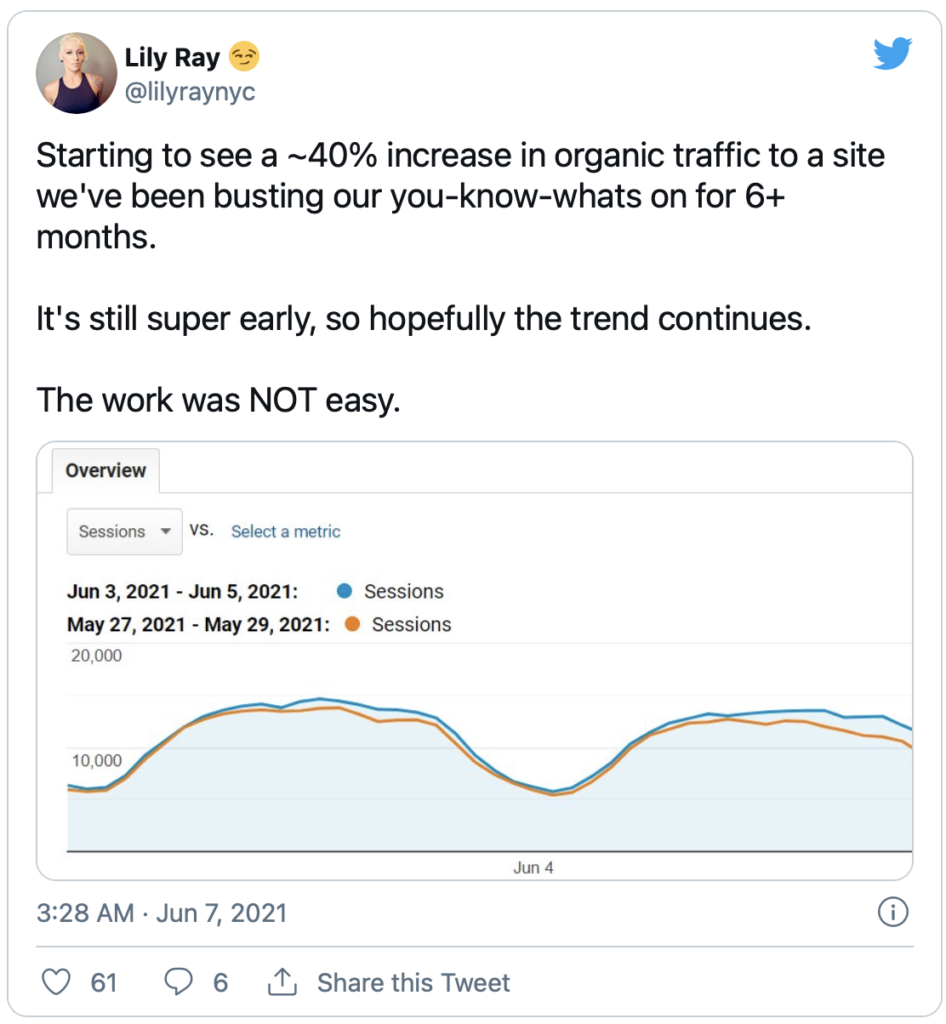Click the Select a metric link

click(286, 532)
